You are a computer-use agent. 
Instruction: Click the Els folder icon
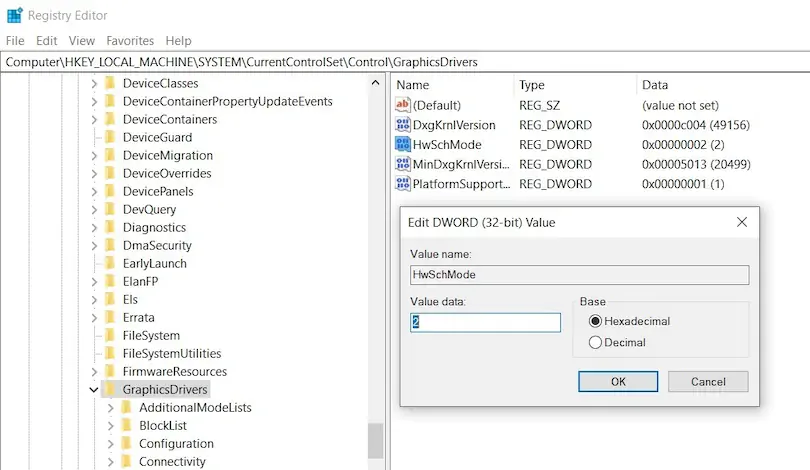click(x=110, y=300)
